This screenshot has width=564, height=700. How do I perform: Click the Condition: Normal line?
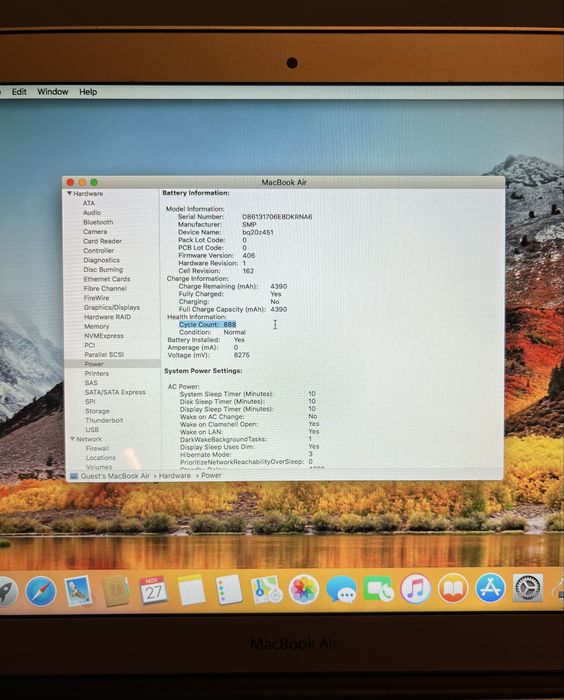click(x=212, y=332)
